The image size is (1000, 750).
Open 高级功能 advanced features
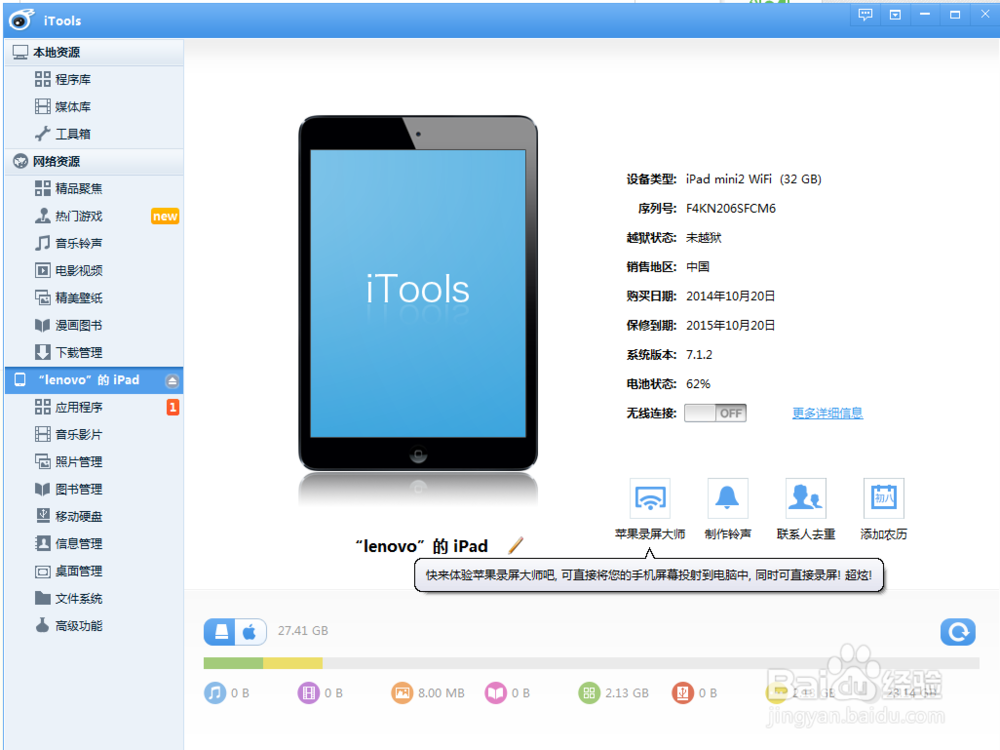pyautogui.click(x=78, y=626)
